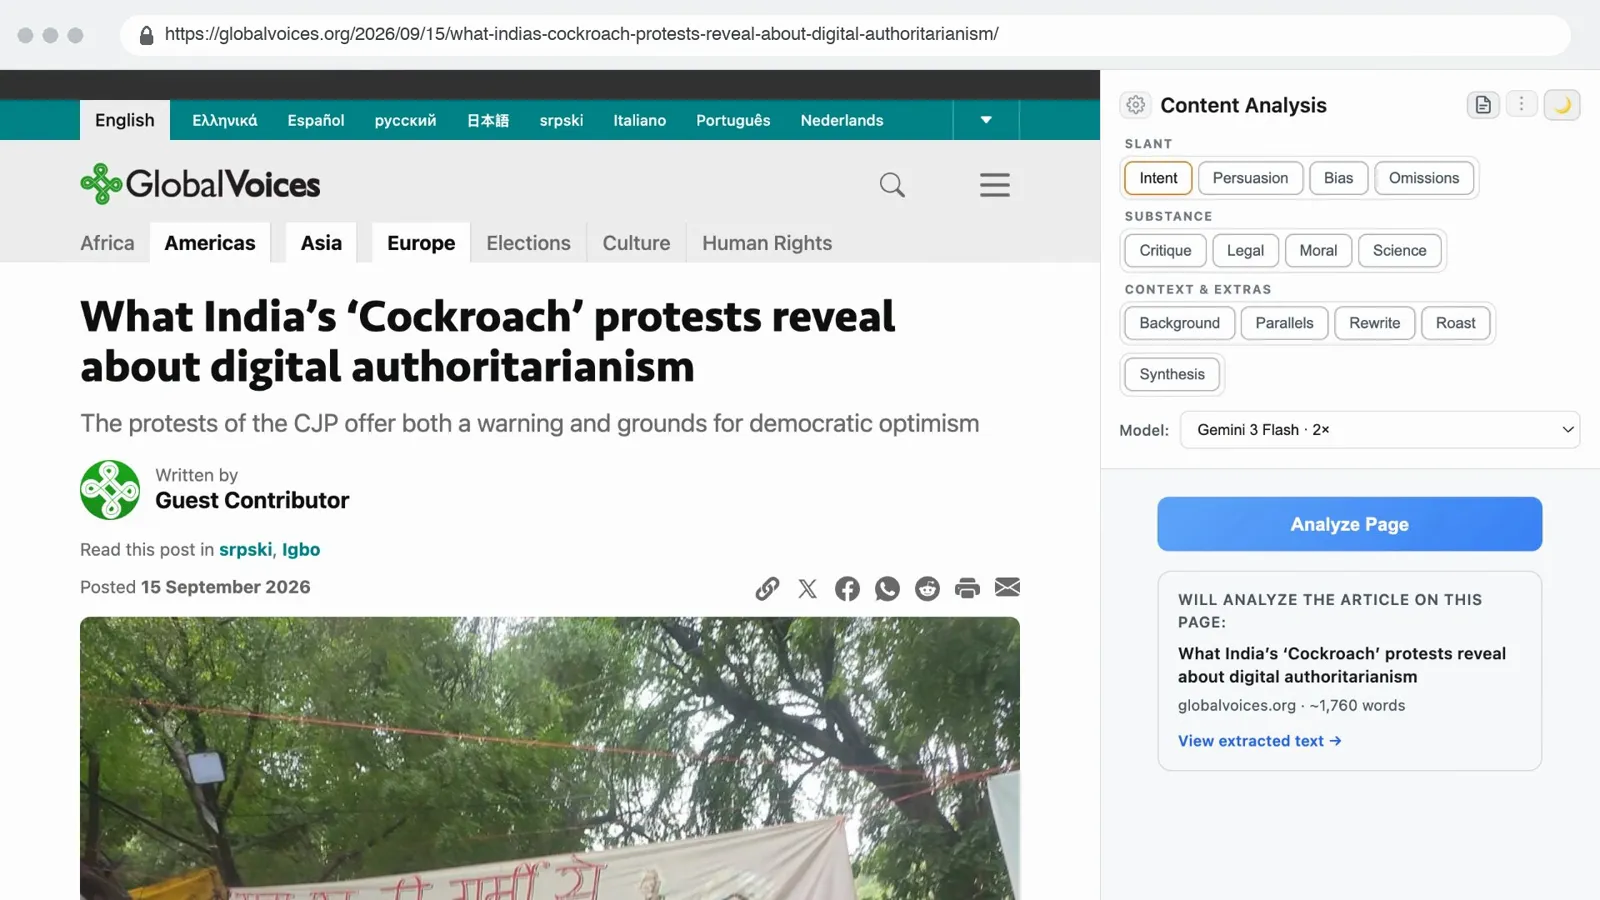Viewport: 1600px width, 900px height.
Task: Select the Rewrite chip
Action: click(1374, 323)
